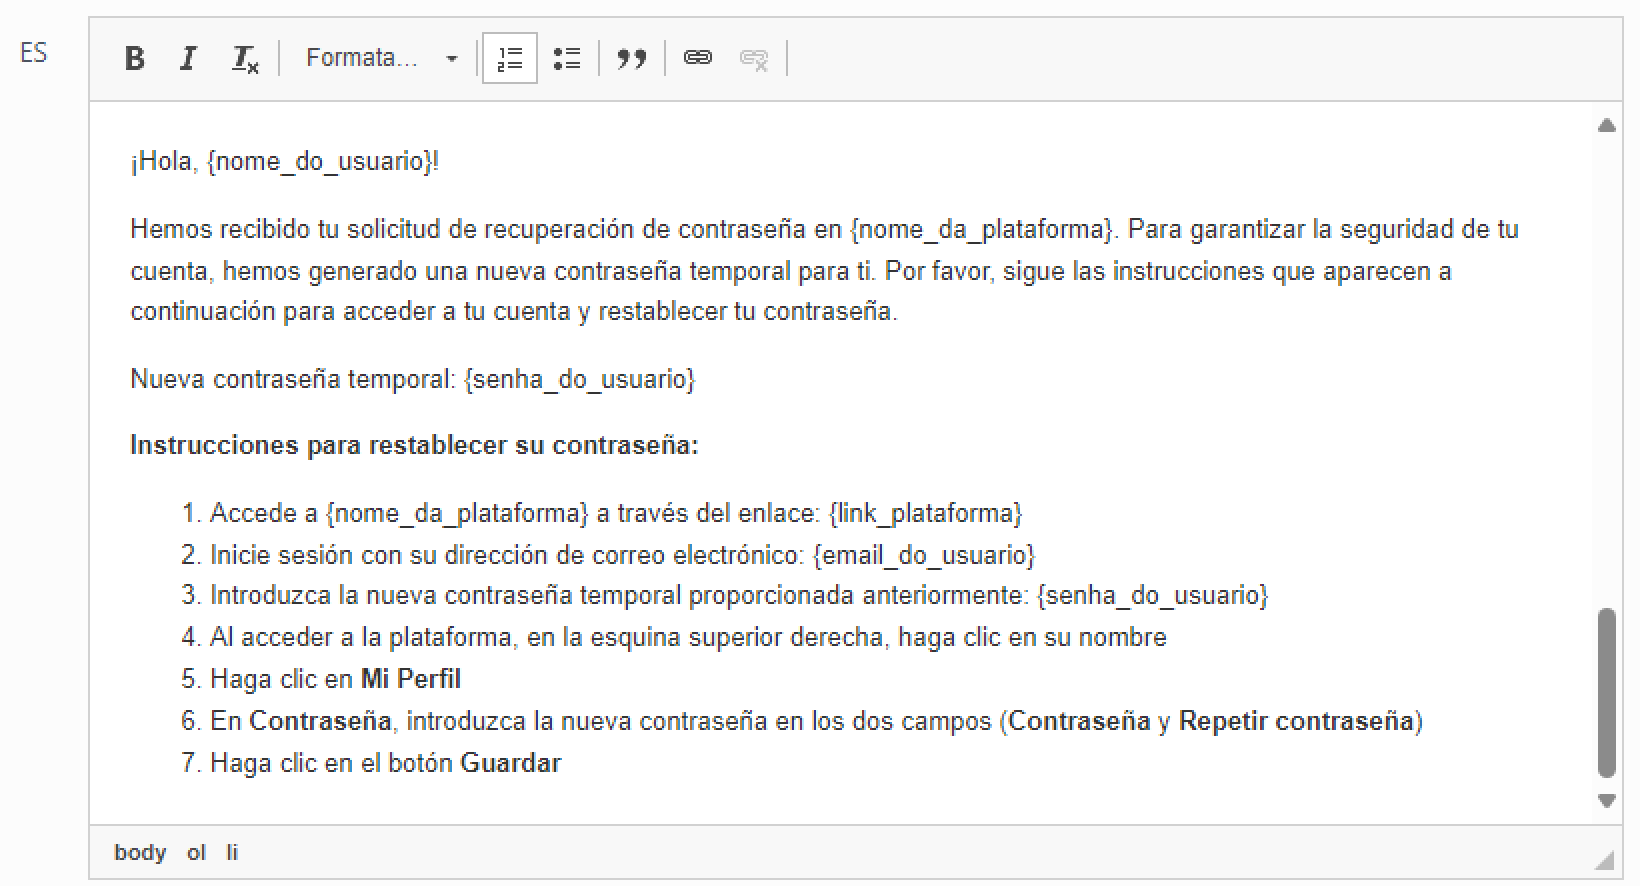Place cursor in the ¡Hola greeting line
Viewport: 1640px width, 886px height.
coord(285,162)
